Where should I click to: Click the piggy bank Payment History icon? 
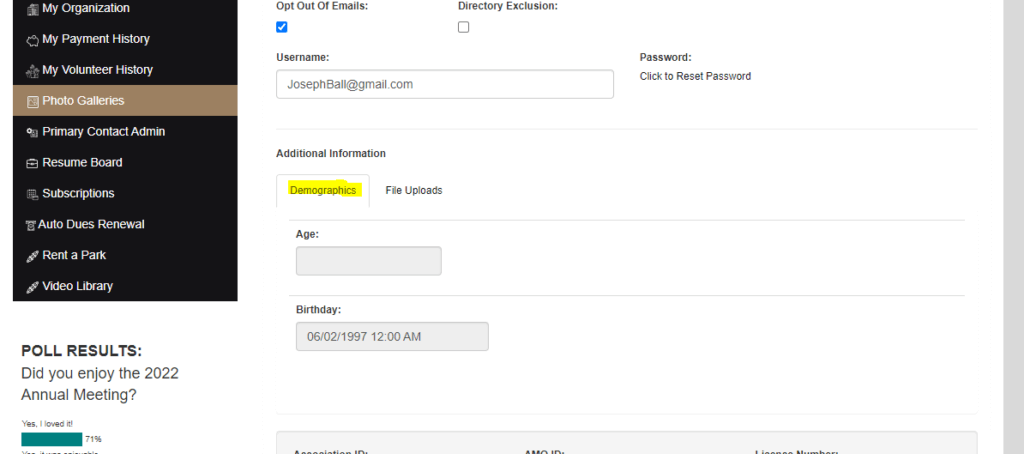[x=32, y=40]
